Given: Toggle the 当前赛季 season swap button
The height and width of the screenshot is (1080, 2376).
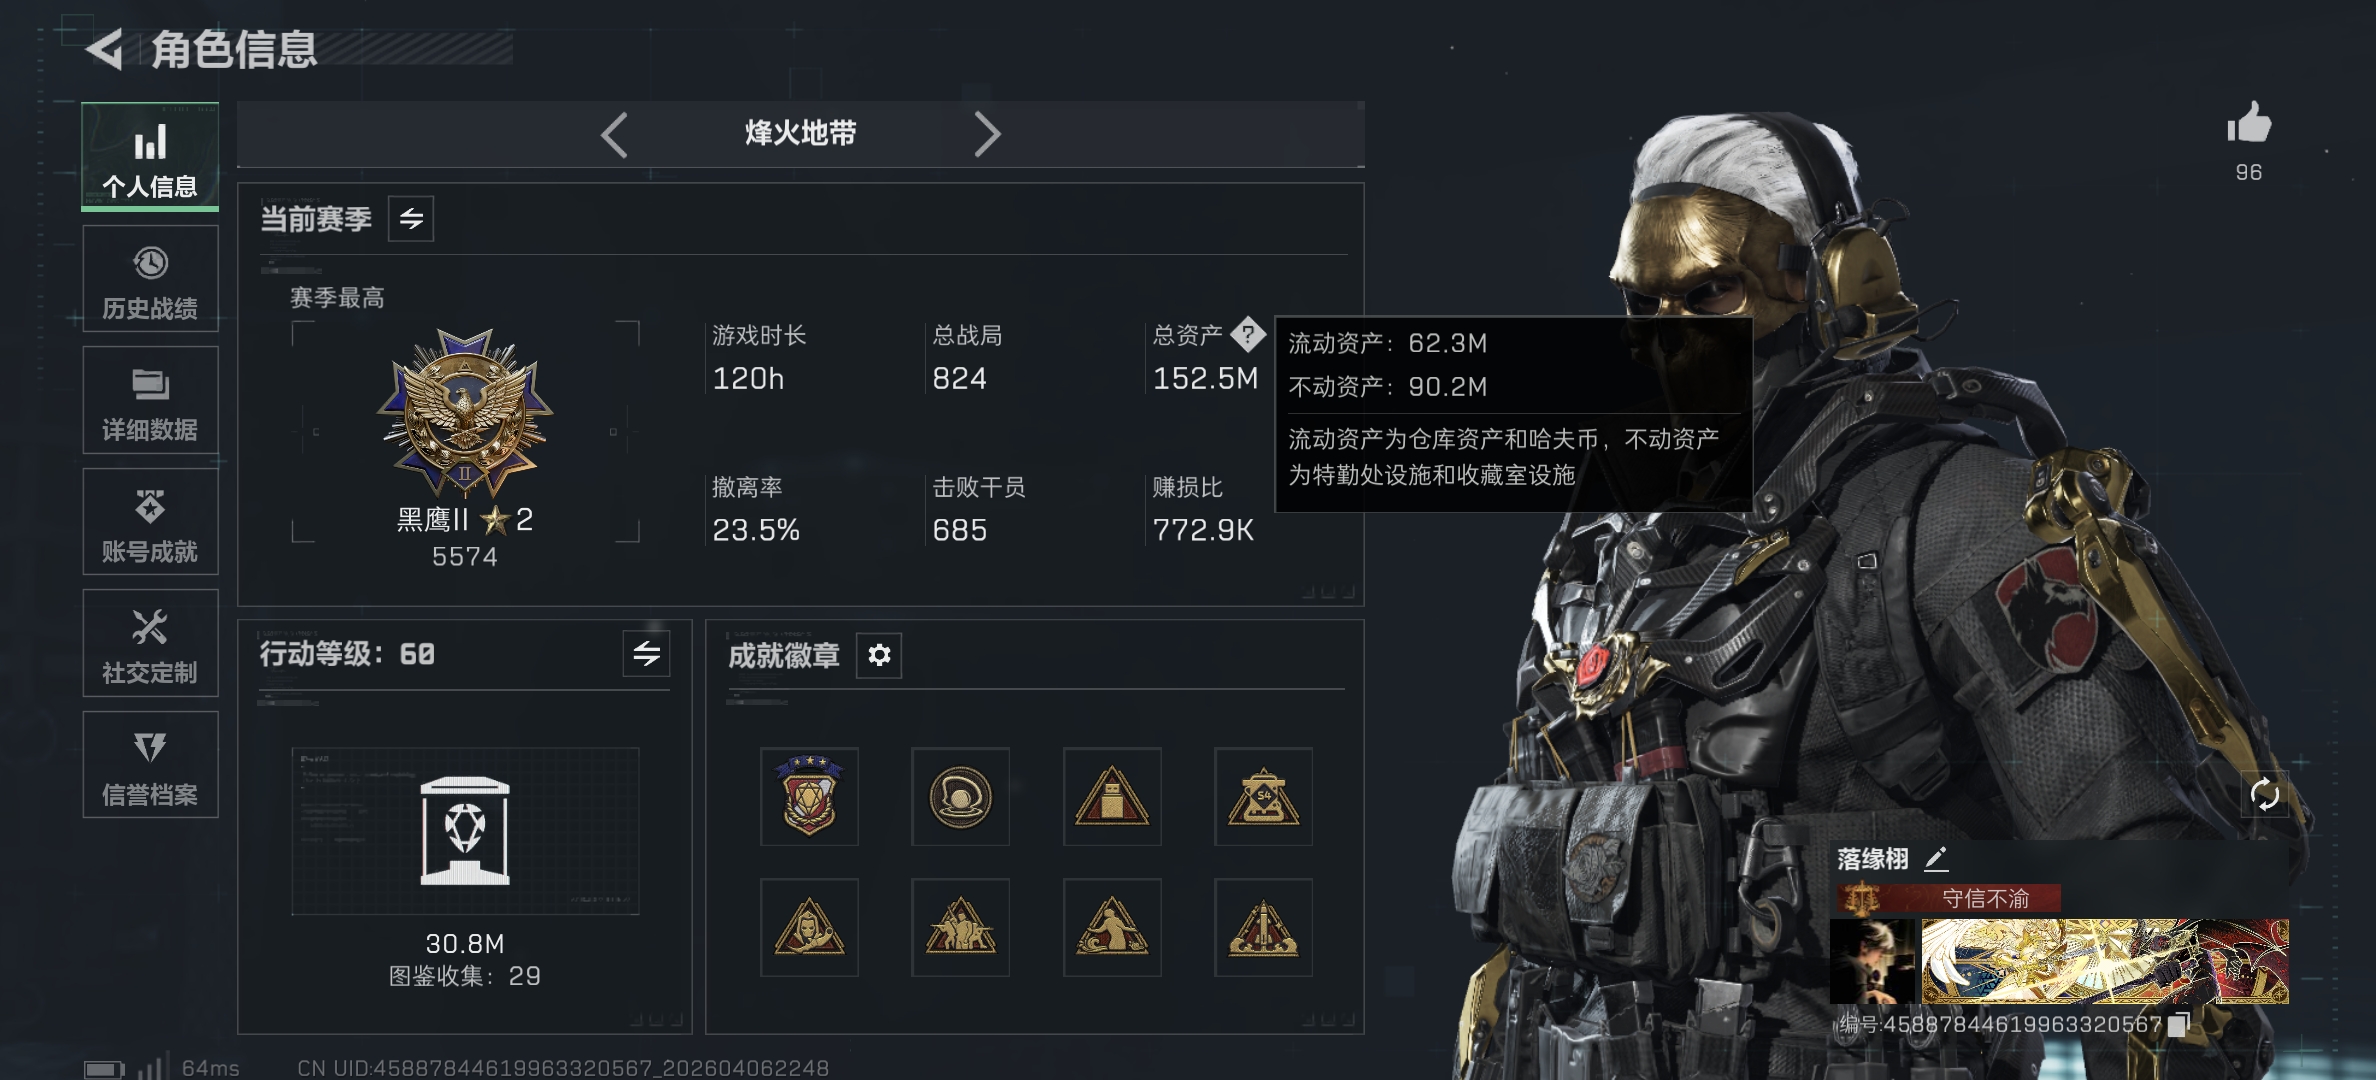Looking at the screenshot, I should (x=411, y=219).
